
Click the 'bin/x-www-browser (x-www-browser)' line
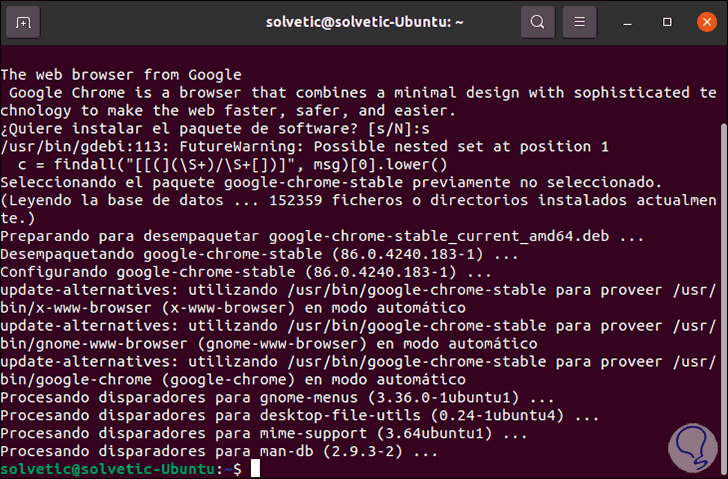point(233,308)
